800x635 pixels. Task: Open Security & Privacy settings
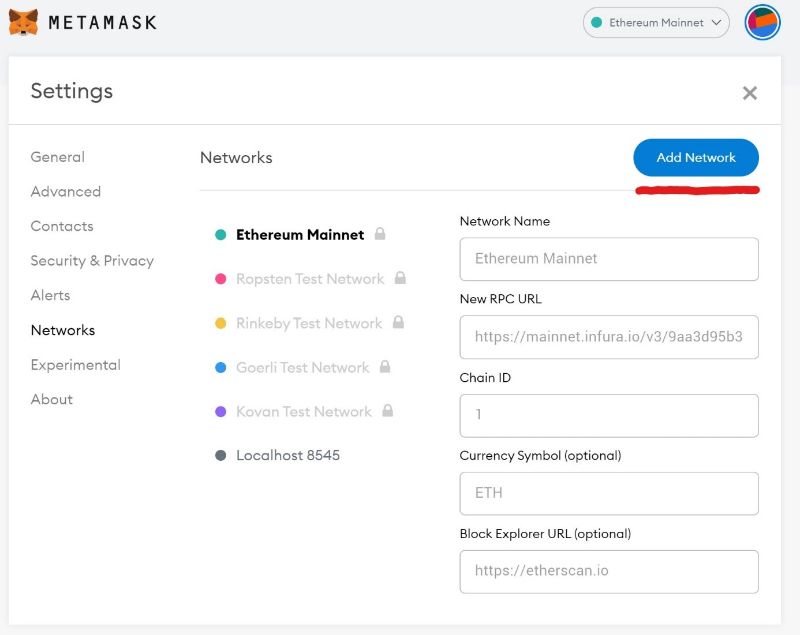(92, 261)
